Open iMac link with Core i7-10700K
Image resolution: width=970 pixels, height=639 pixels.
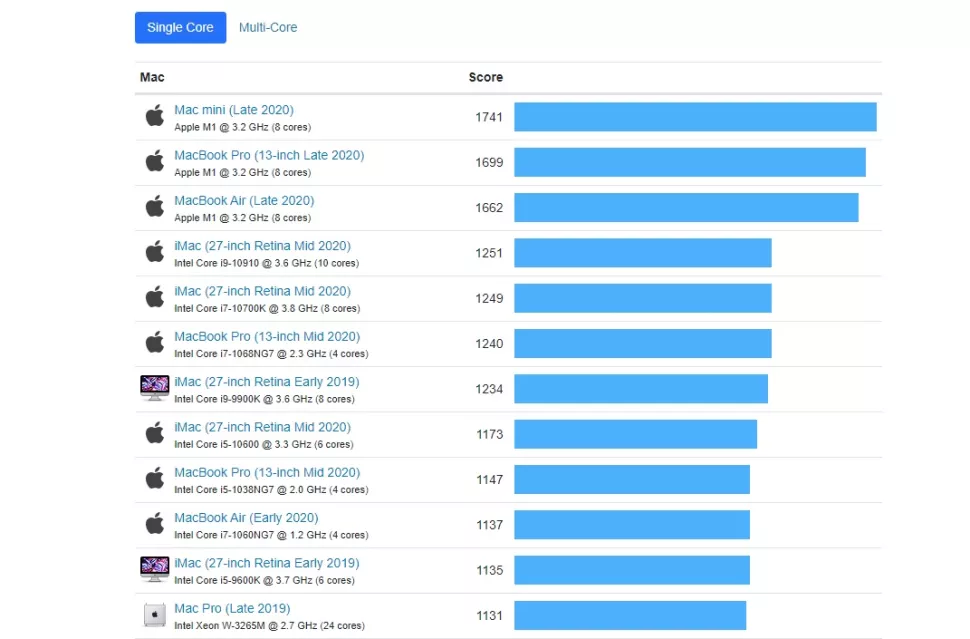pyautogui.click(x=262, y=291)
